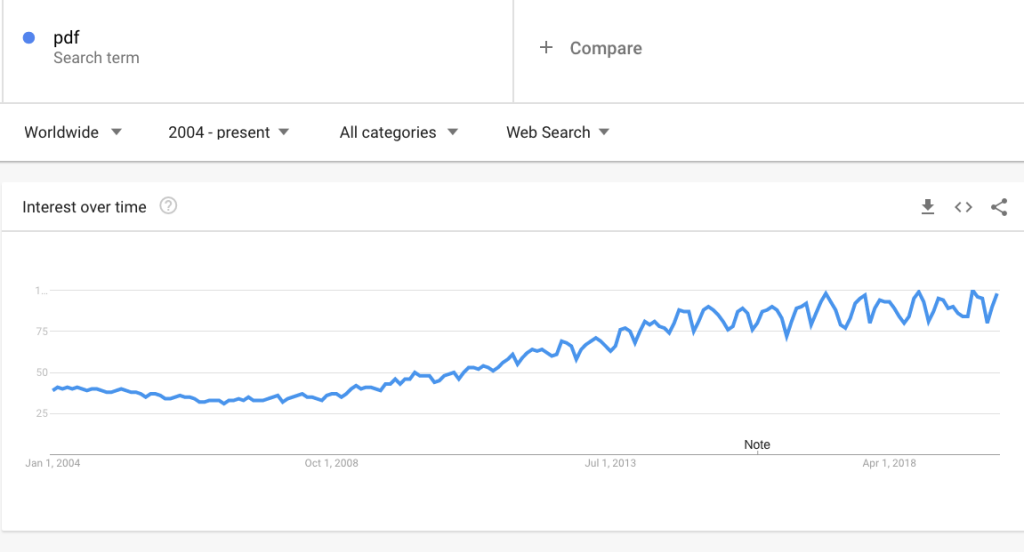The height and width of the screenshot is (552, 1024).
Task: Click the Jan 1, 2004 axis label
Action: pos(54,463)
